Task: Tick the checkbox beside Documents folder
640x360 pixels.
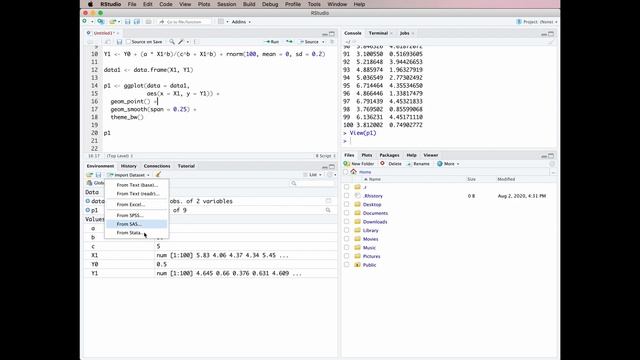Action: [347, 213]
